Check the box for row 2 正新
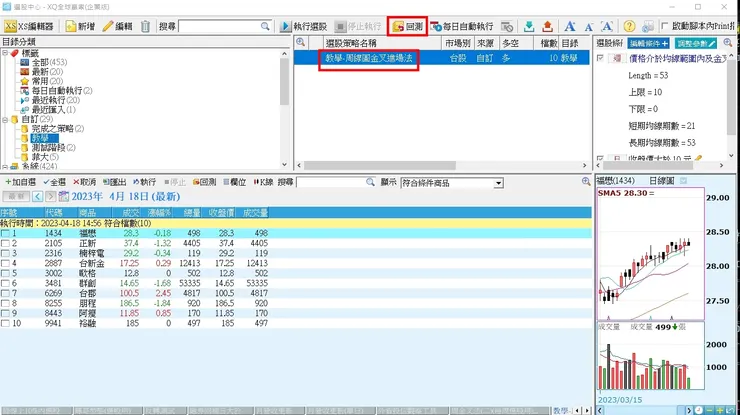Screen dimensions: 740x415 point(5,243)
